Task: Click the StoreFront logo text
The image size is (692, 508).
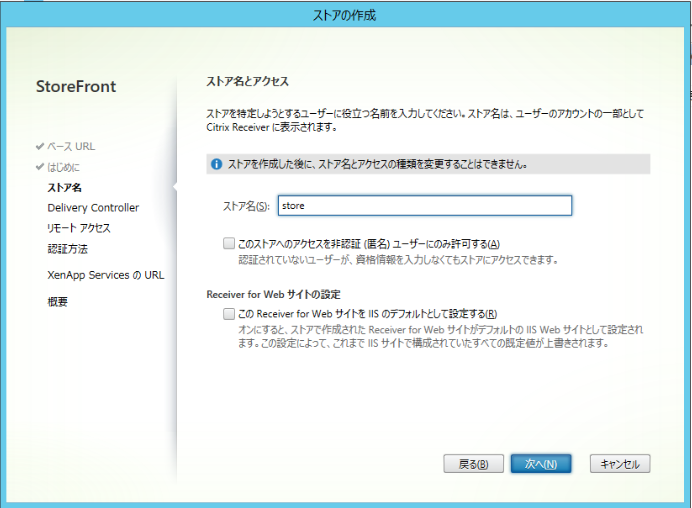Action: click(76, 86)
